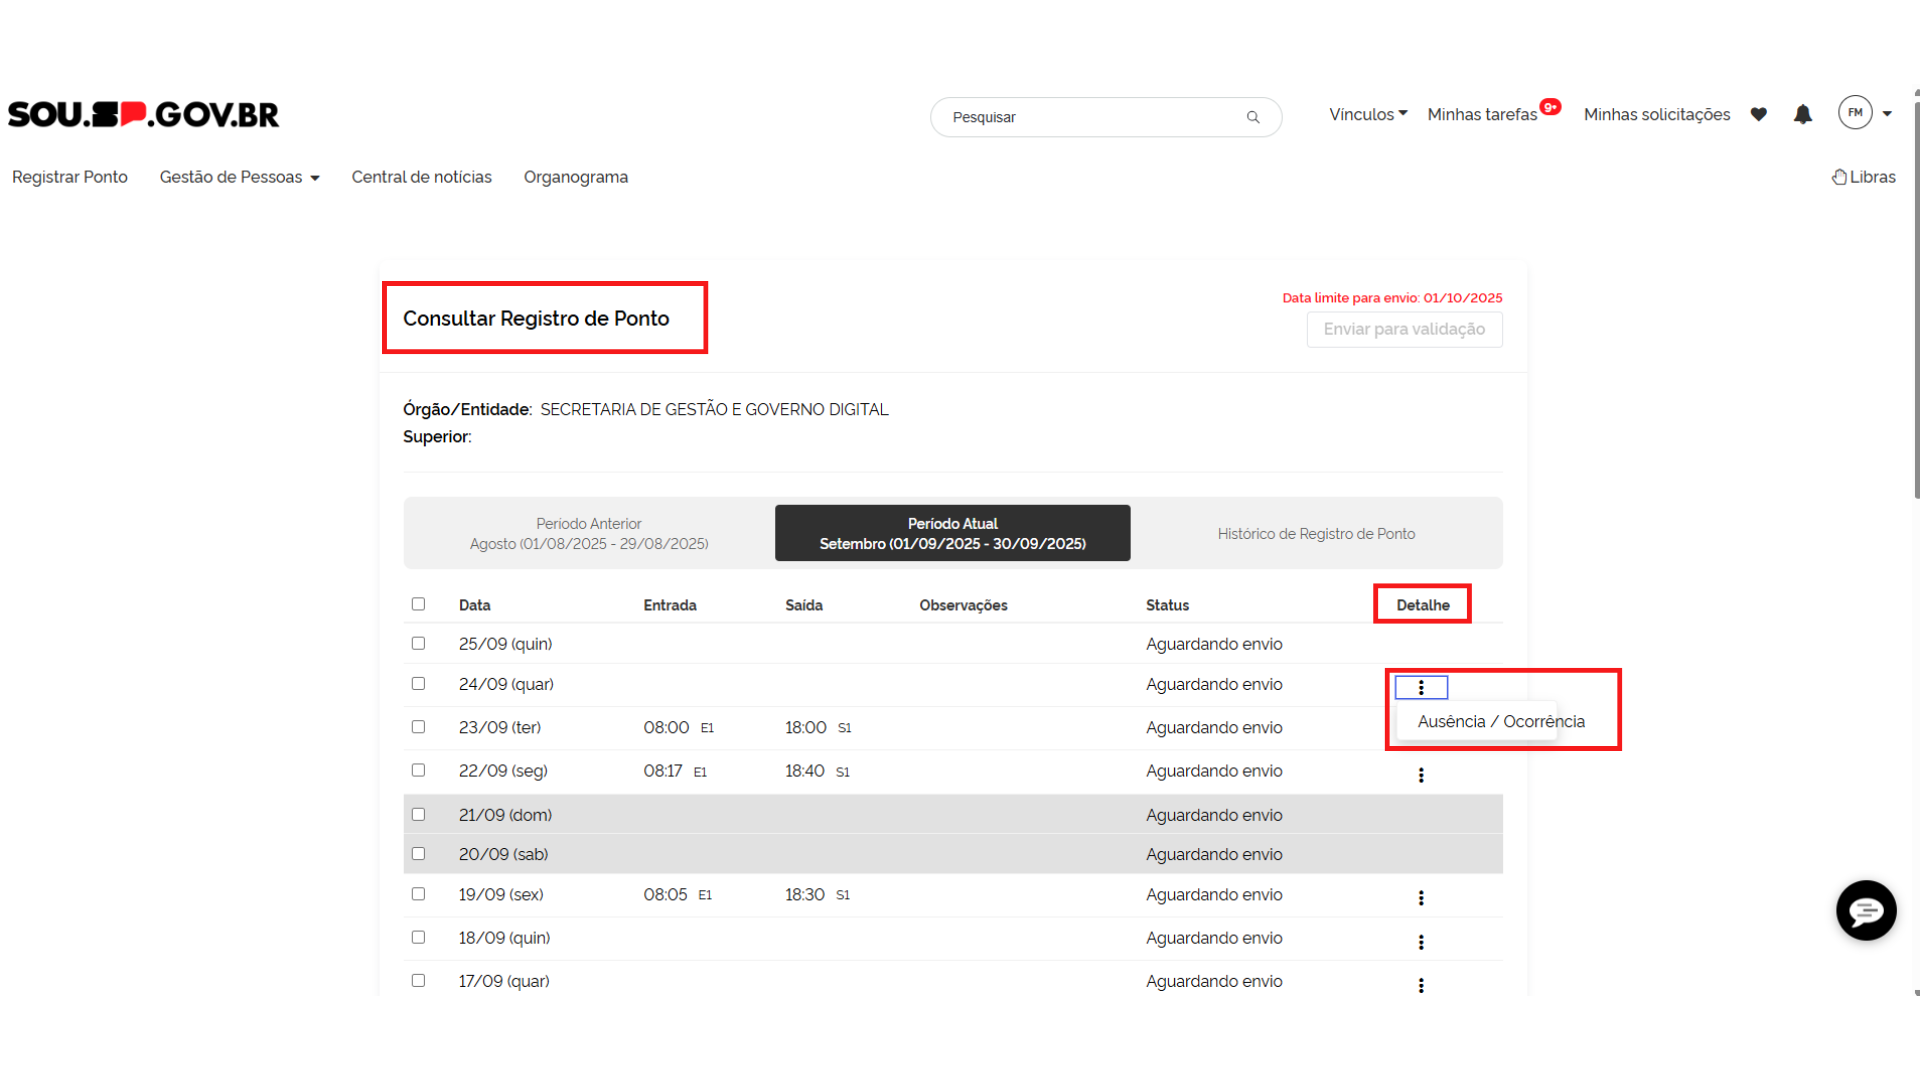Expand Gestão de Pessoas menu
The width and height of the screenshot is (1920, 1080).
[x=239, y=177]
